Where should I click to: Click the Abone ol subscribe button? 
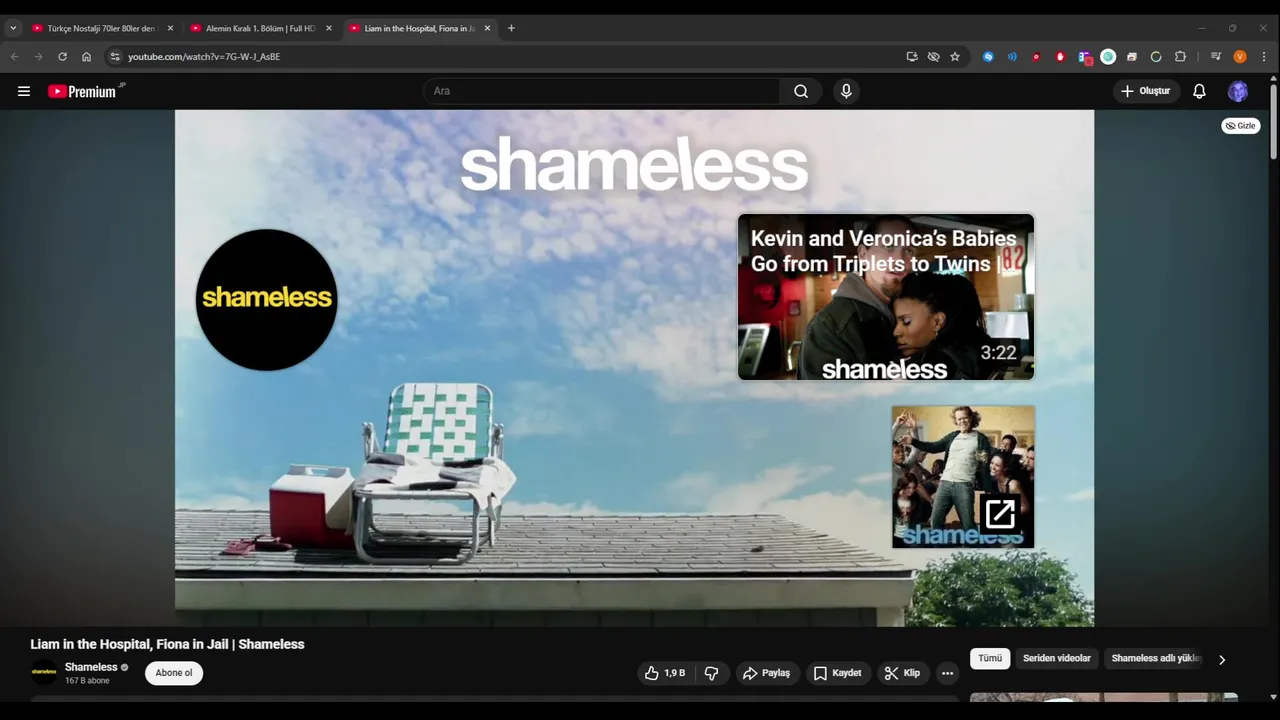tap(174, 673)
